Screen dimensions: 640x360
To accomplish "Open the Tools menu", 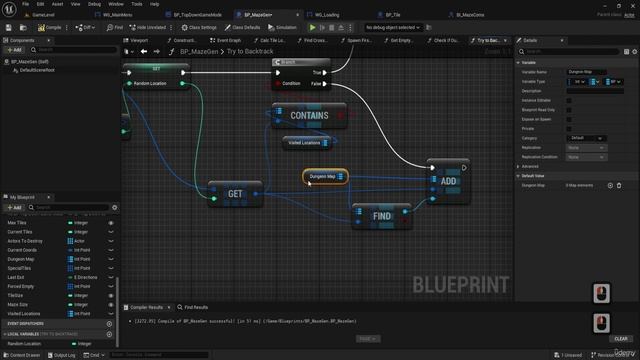I will (x=137, y=4).
